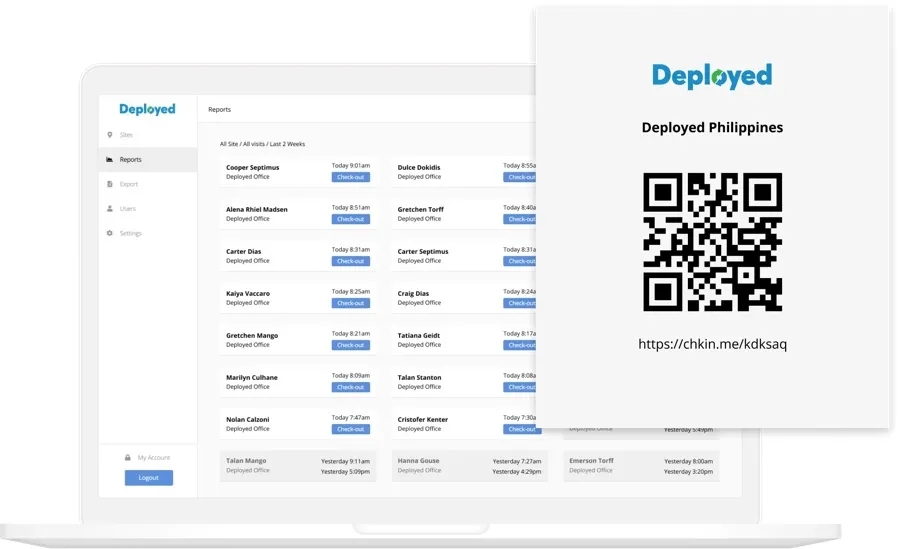The height and width of the screenshot is (549, 900).
Task: Select the Nolan Calzoni name
Action: 247,419
